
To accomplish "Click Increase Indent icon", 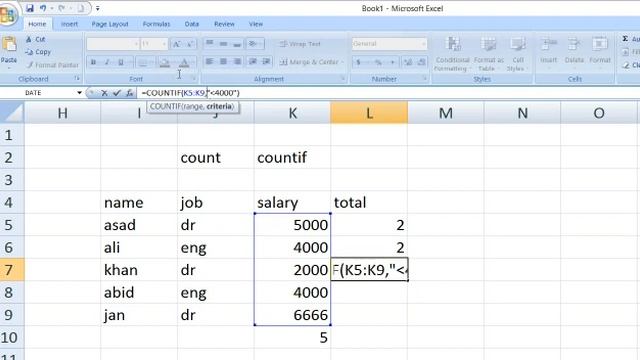I will (267, 61).
